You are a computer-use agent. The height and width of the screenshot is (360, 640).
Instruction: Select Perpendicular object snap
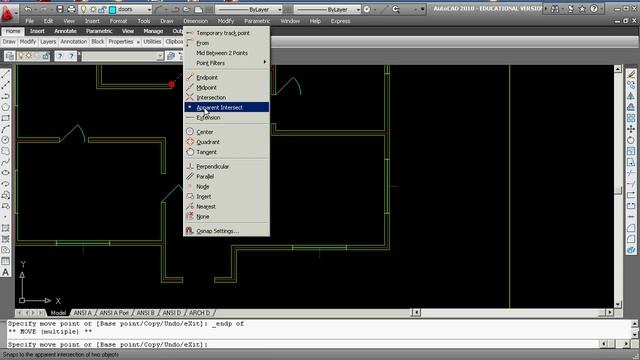[227, 167]
